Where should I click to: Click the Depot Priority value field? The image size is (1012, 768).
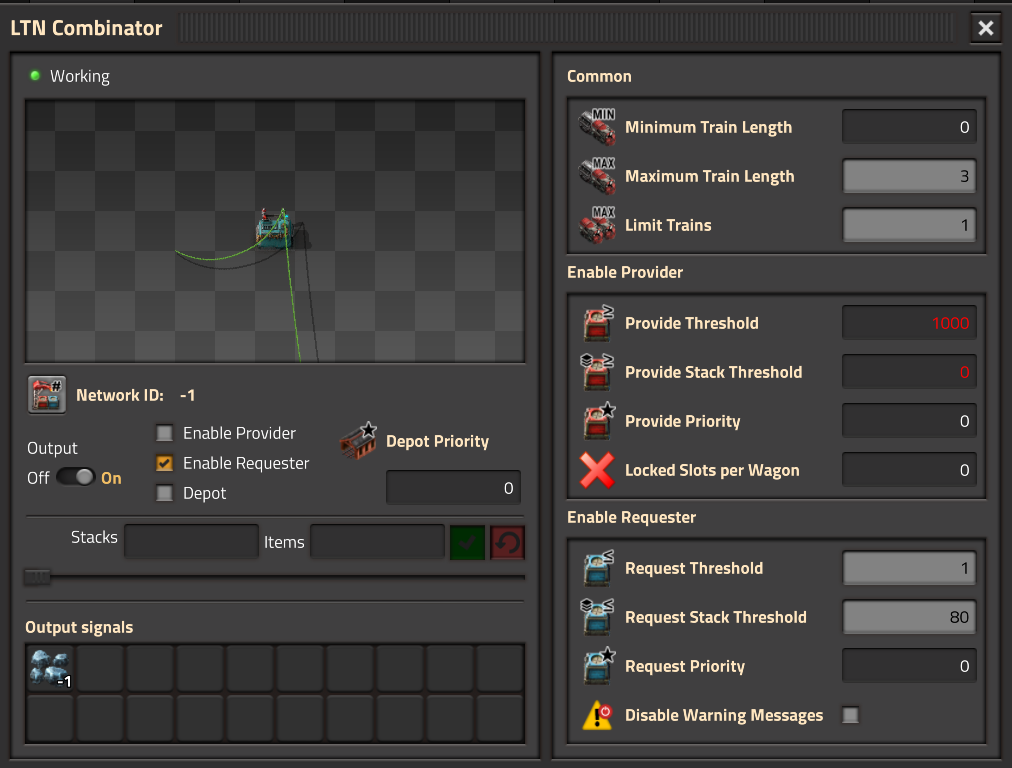[x=453, y=487]
